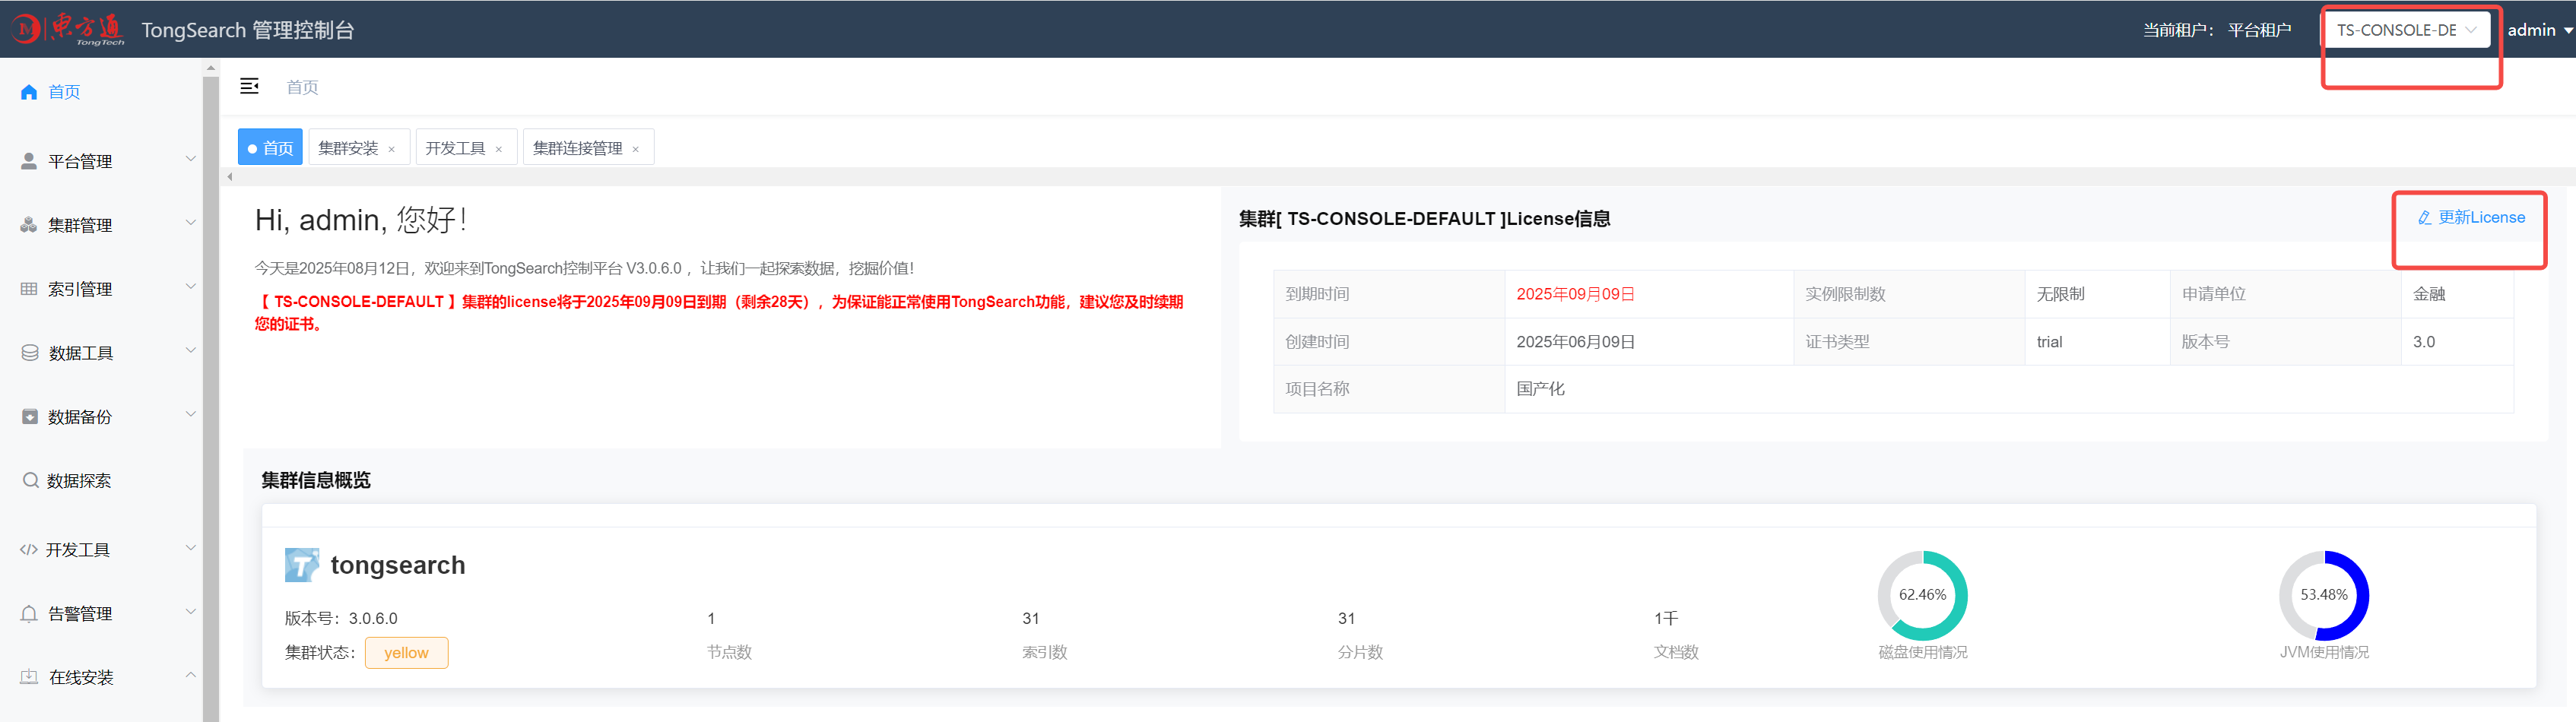Expand the 数据备份 menu chevron
The width and height of the screenshot is (2576, 722).
pos(191,414)
